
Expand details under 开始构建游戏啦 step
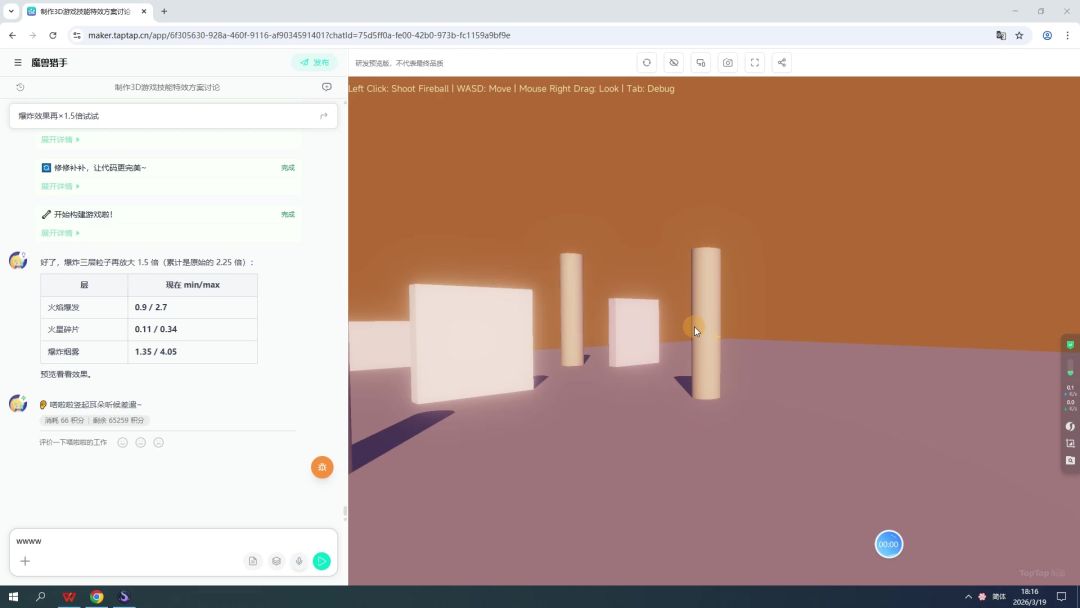click(60, 233)
